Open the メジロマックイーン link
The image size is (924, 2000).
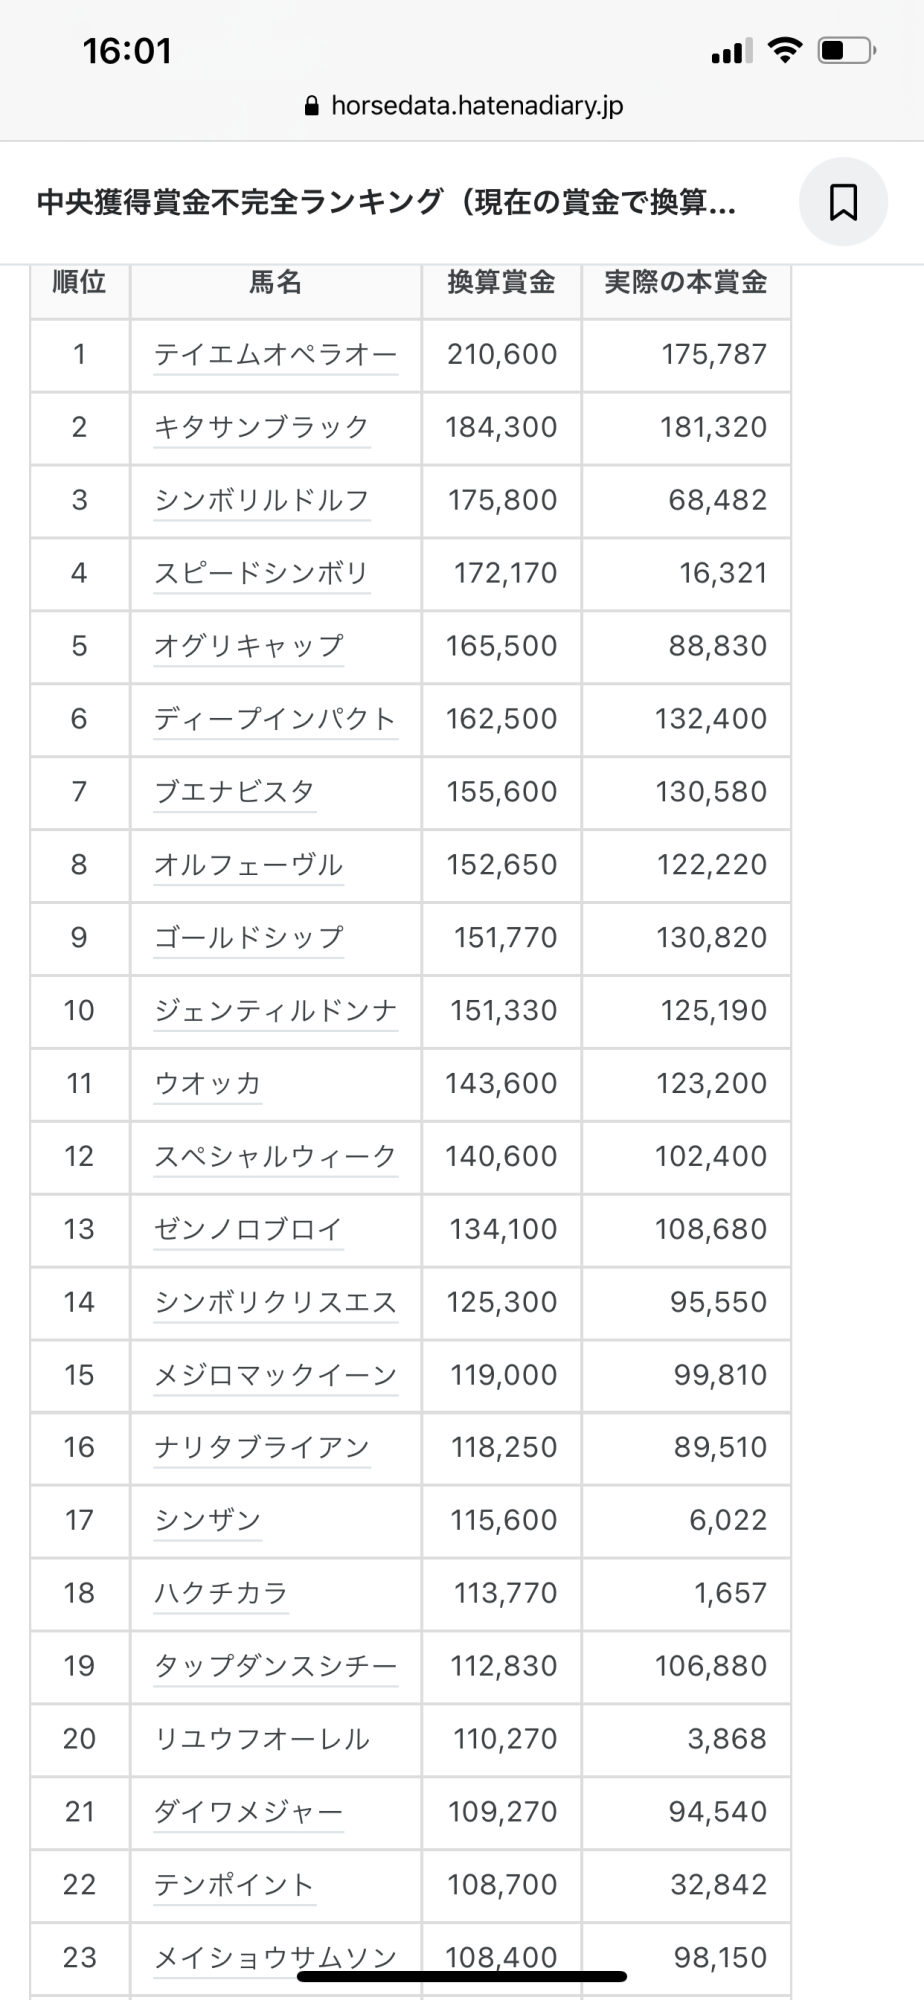pyautogui.click(x=275, y=1377)
